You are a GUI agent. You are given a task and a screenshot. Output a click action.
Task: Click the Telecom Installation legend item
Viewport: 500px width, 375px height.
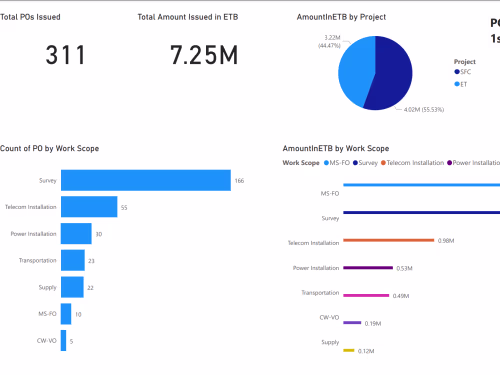tap(412, 163)
